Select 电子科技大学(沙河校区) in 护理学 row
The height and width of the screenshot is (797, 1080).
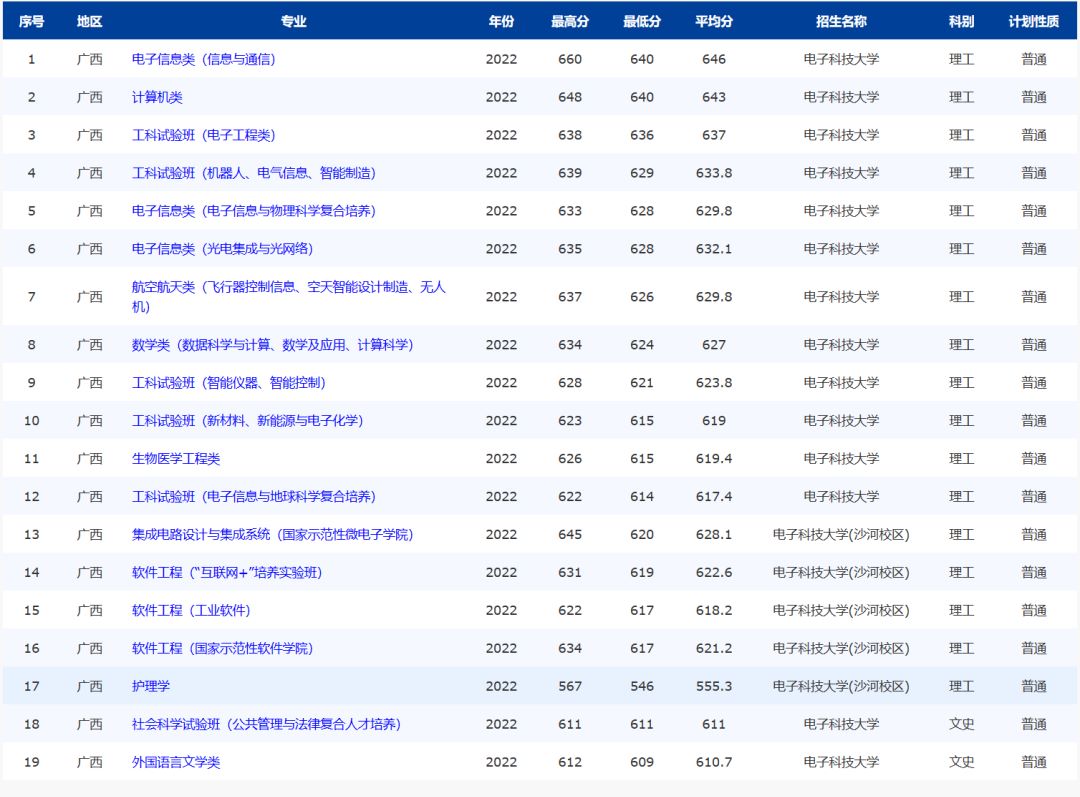point(841,685)
